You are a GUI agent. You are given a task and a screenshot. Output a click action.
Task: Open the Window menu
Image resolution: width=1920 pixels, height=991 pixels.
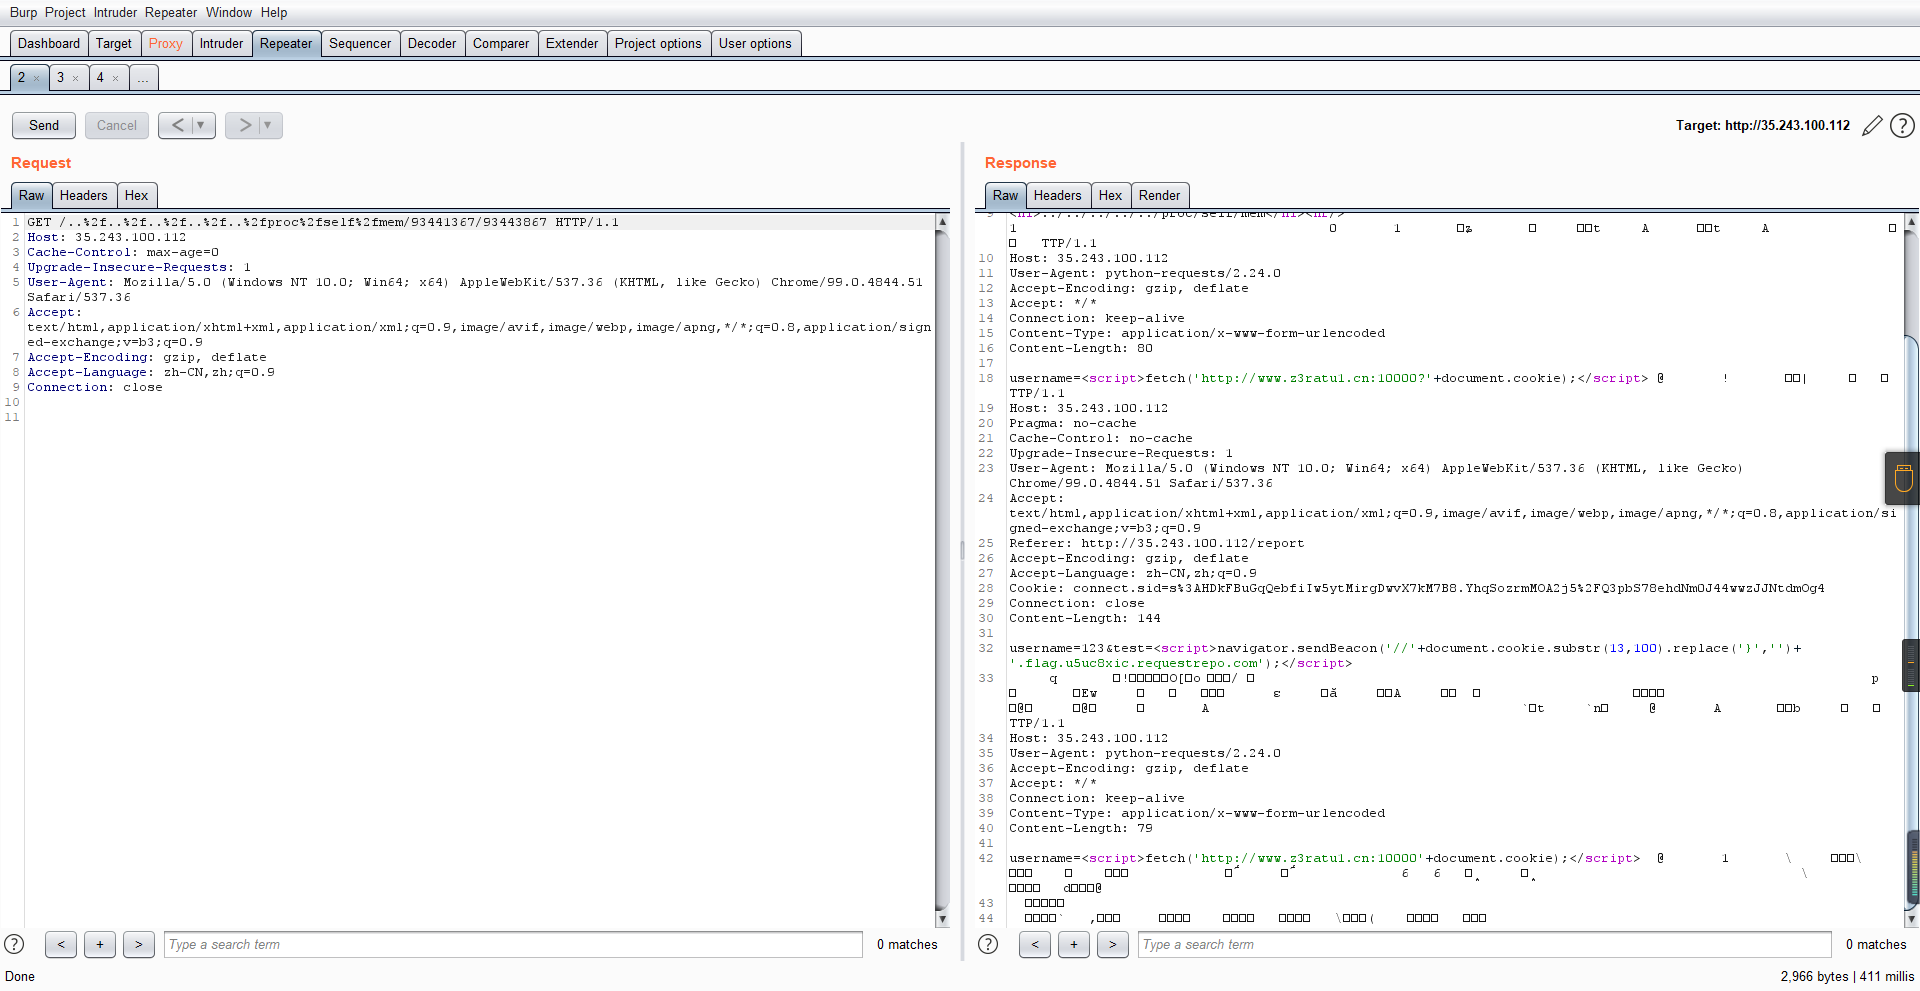[x=229, y=13]
